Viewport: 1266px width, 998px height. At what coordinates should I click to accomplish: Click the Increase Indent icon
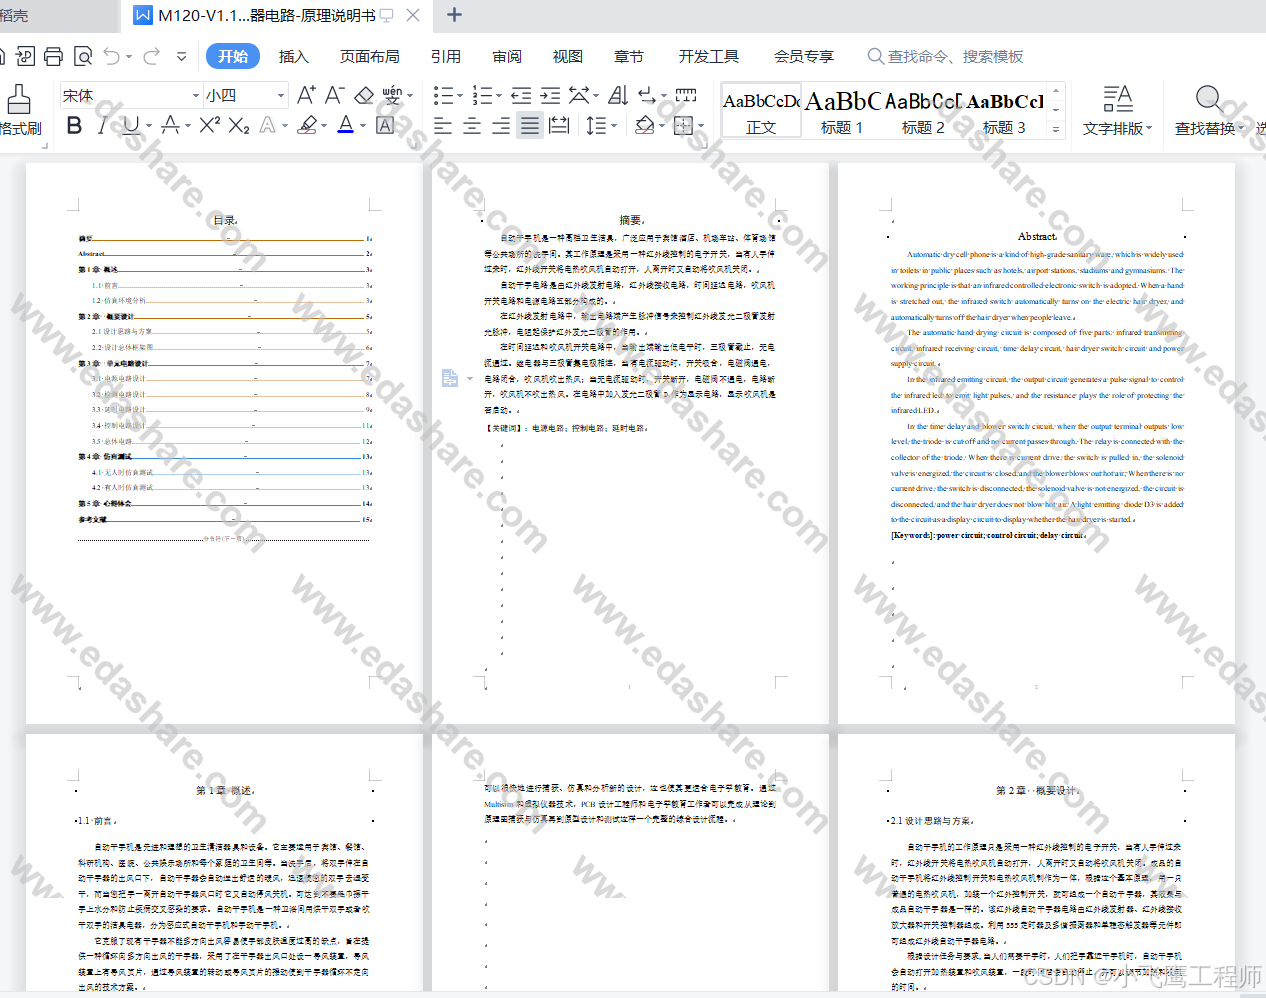(550, 95)
